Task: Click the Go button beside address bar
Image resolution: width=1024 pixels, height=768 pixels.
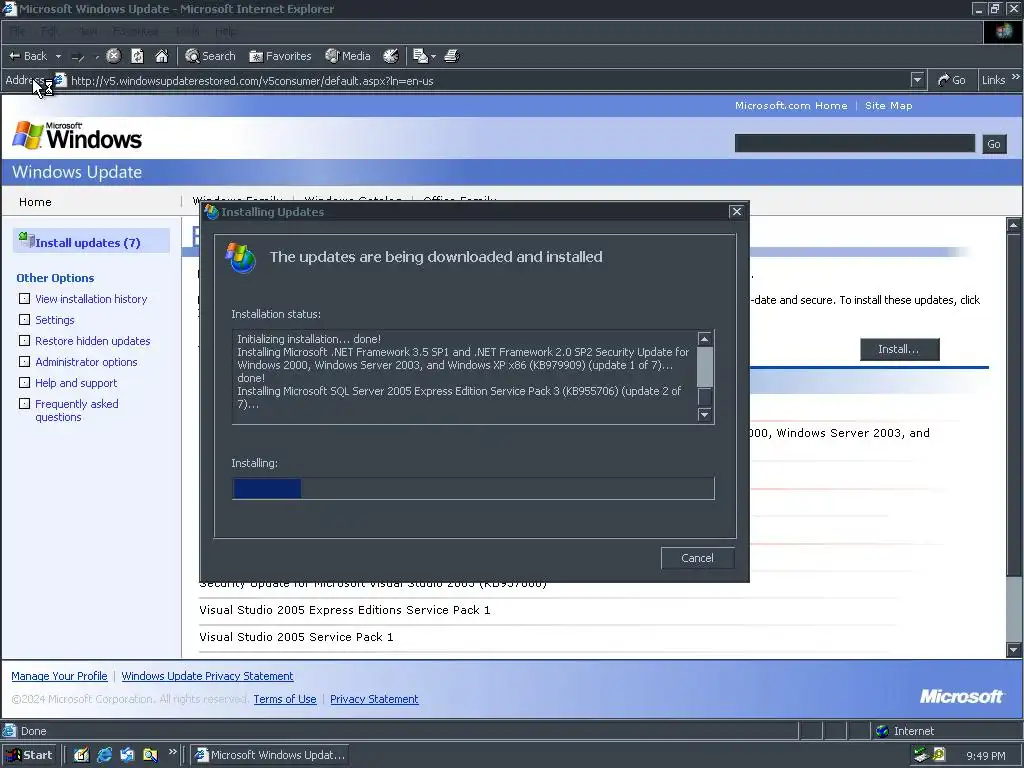Action: point(952,80)
